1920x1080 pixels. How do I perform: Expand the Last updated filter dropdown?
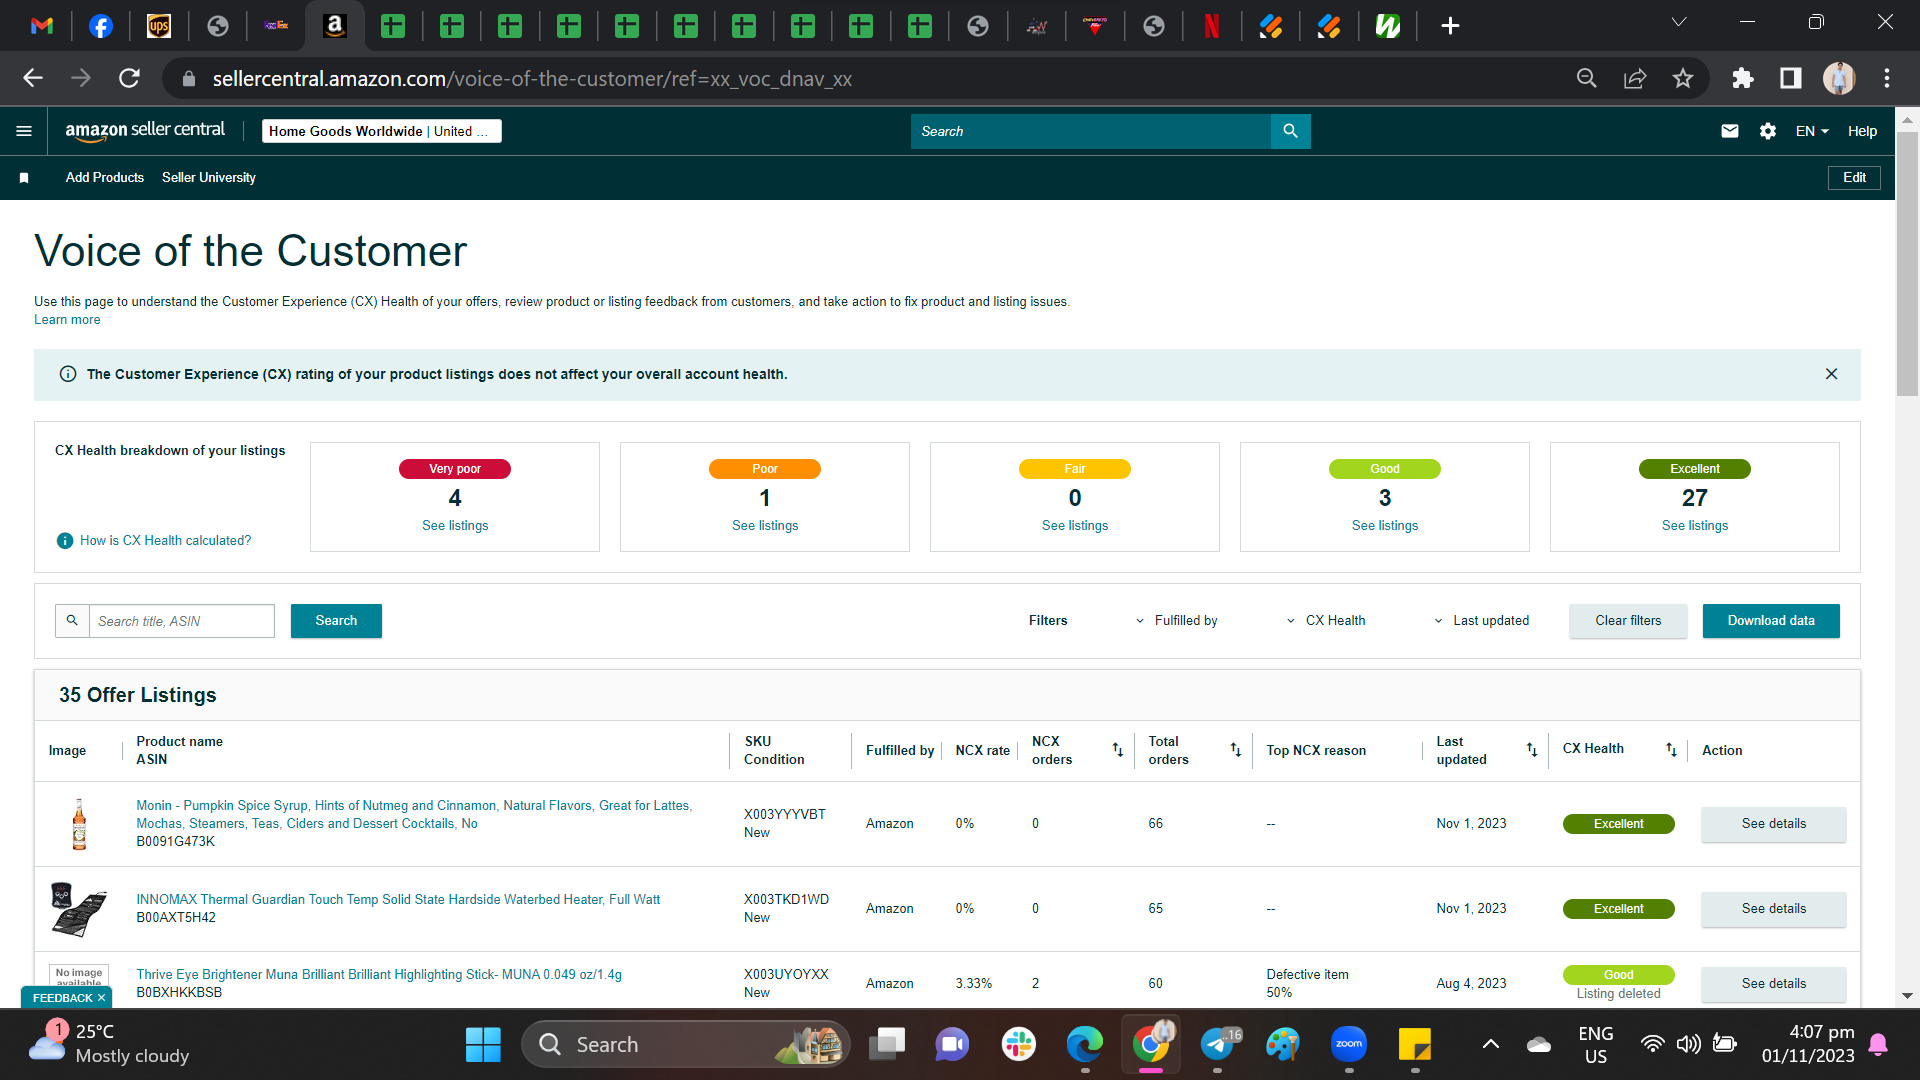tap(1481, 621)
